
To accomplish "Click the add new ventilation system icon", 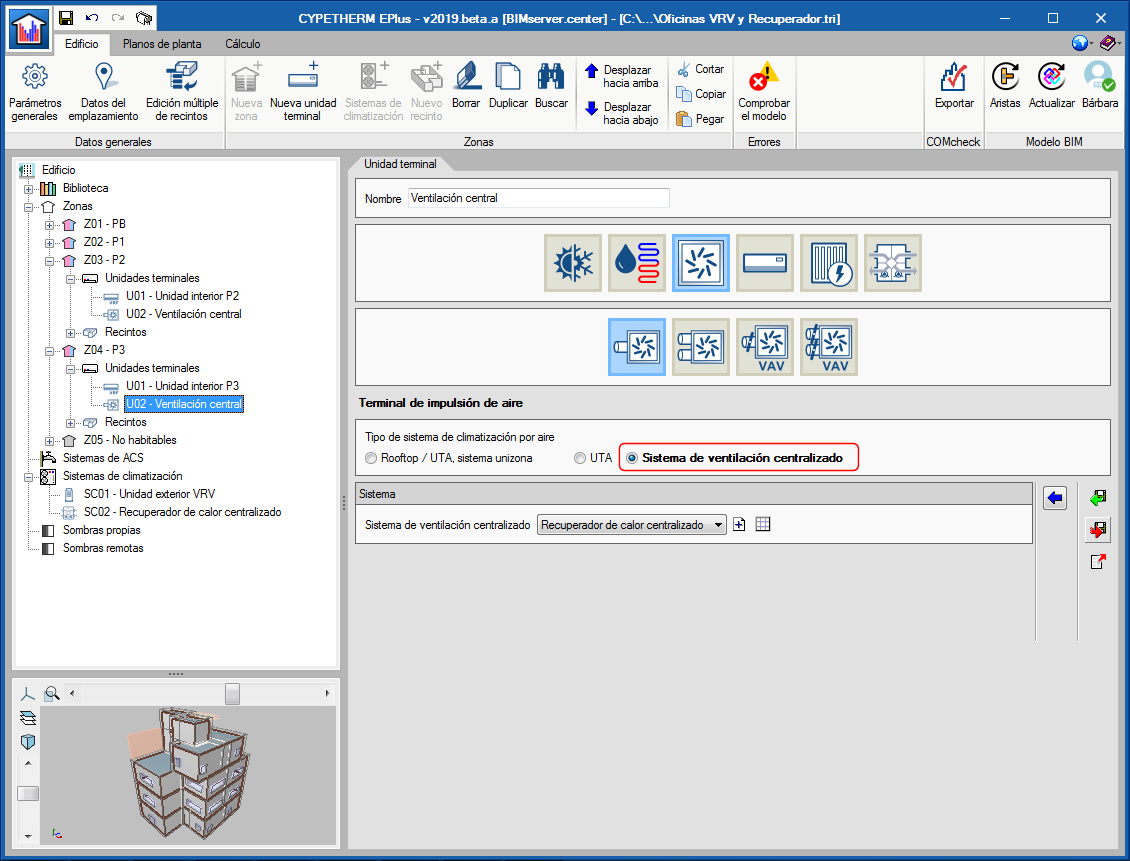I will [x=739, y=525].
